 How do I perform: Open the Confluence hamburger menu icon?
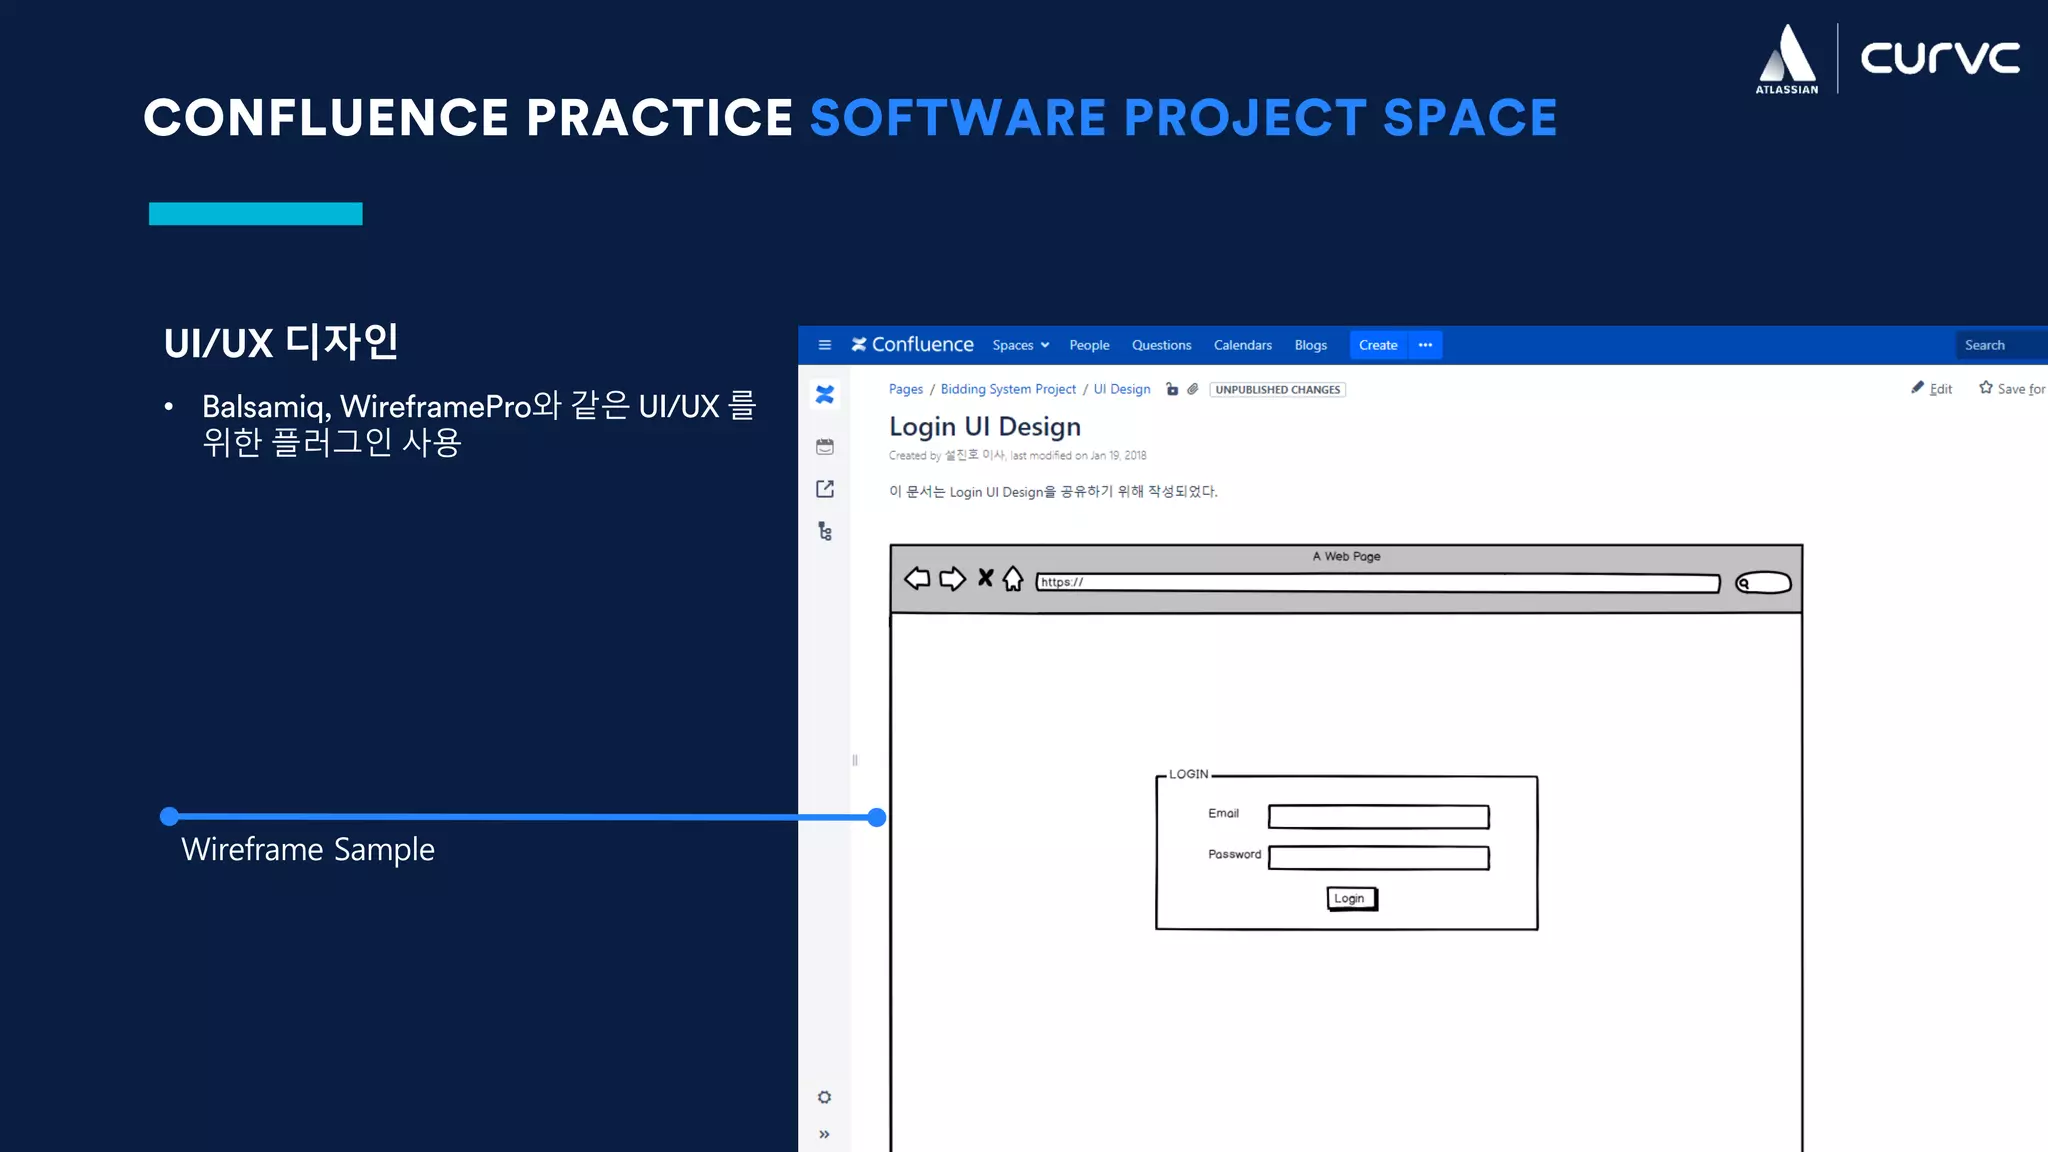pyautogui.click(x=825, y=345)
